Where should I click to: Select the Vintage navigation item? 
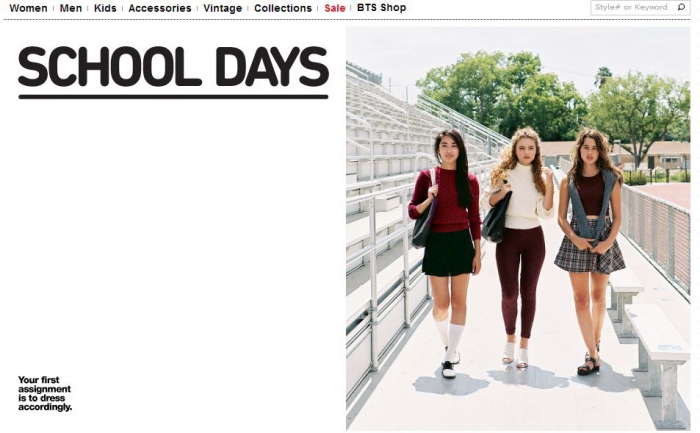[x=222, y=8]
